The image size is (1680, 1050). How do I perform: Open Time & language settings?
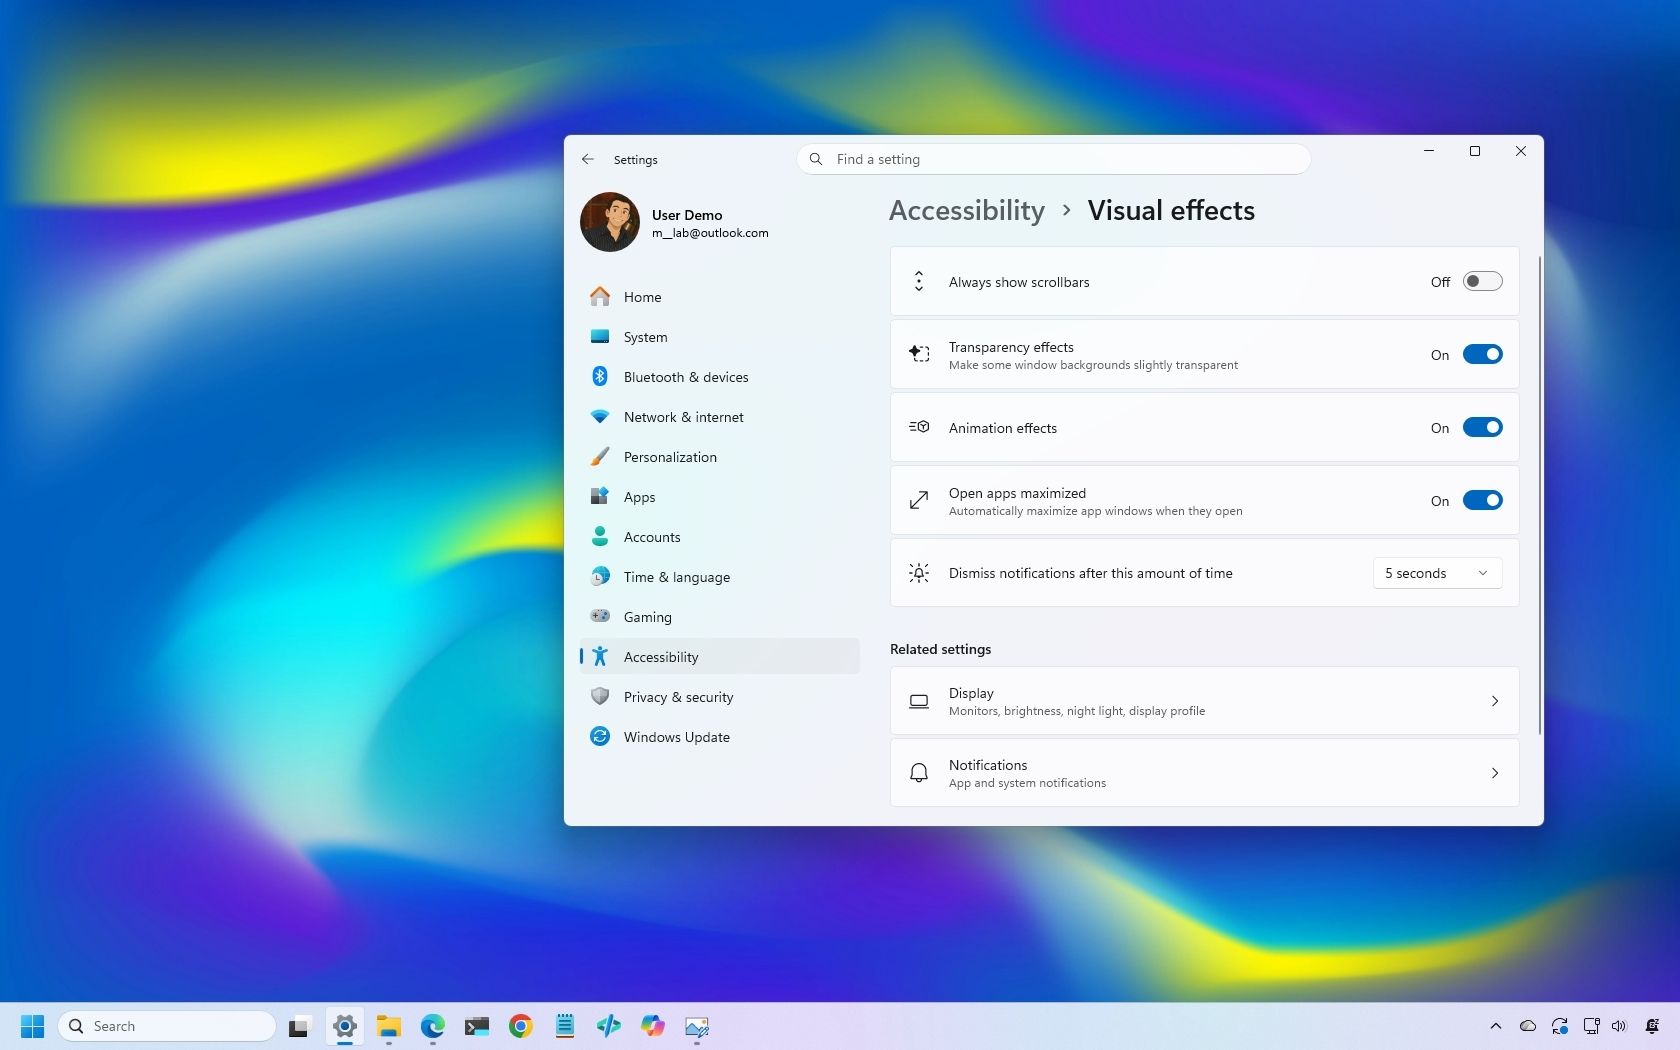click(719, 577)
